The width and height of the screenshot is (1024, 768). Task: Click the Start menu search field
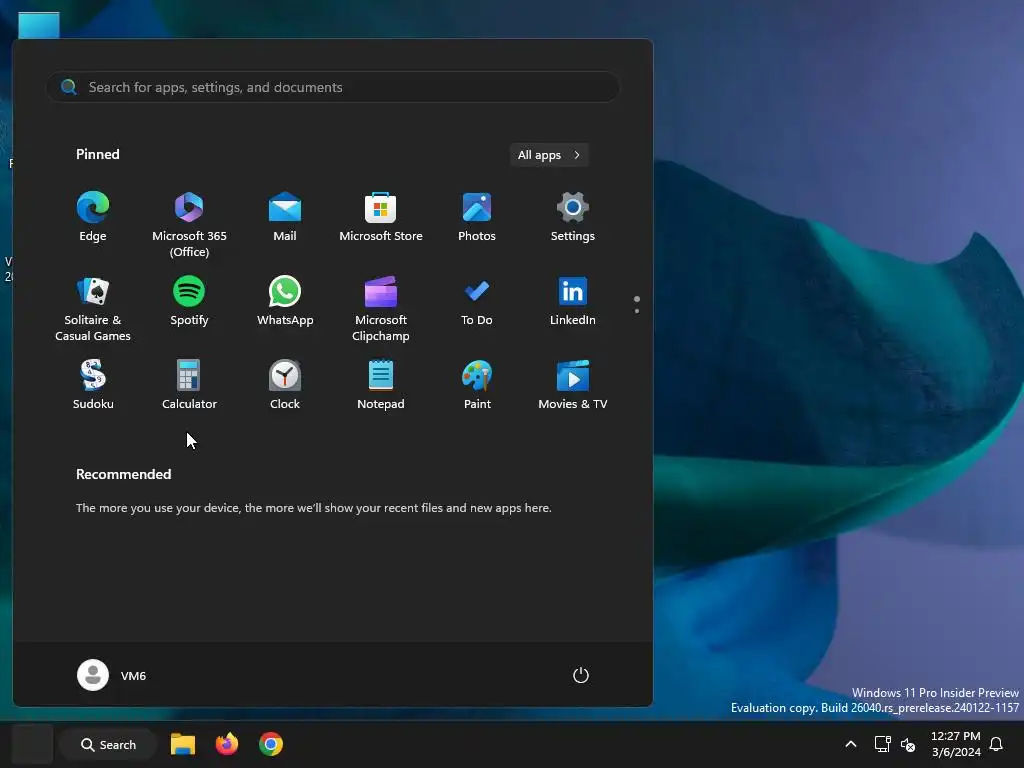coord(332,87)
